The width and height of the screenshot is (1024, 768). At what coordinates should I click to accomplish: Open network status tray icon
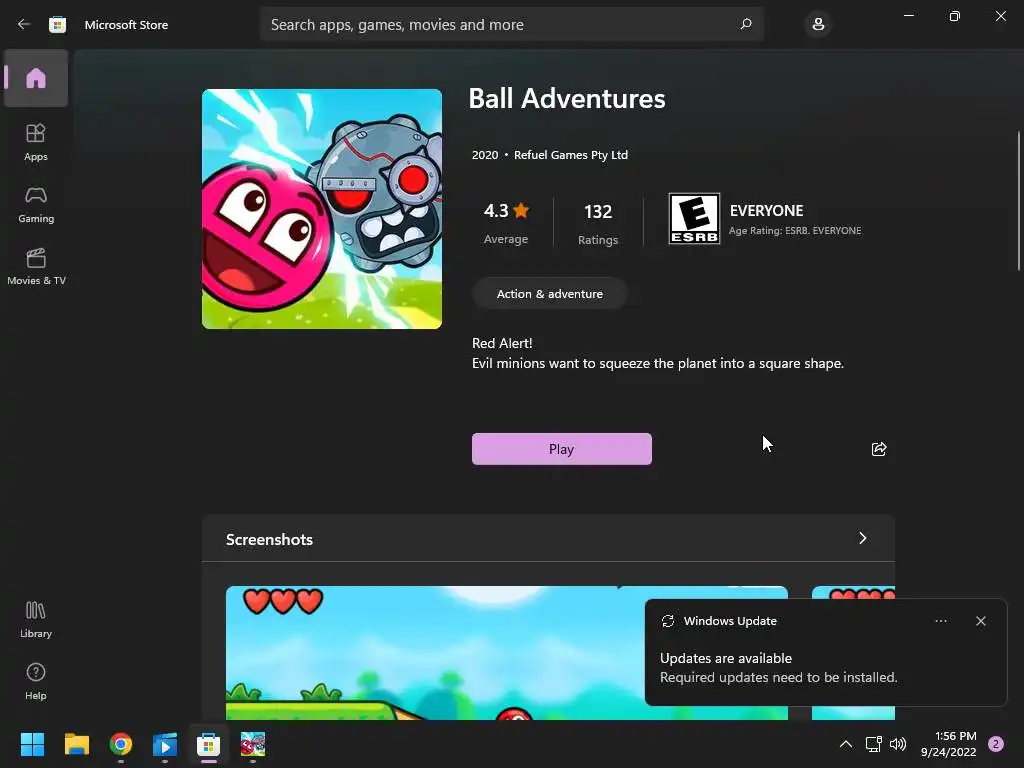pos(873,744)
